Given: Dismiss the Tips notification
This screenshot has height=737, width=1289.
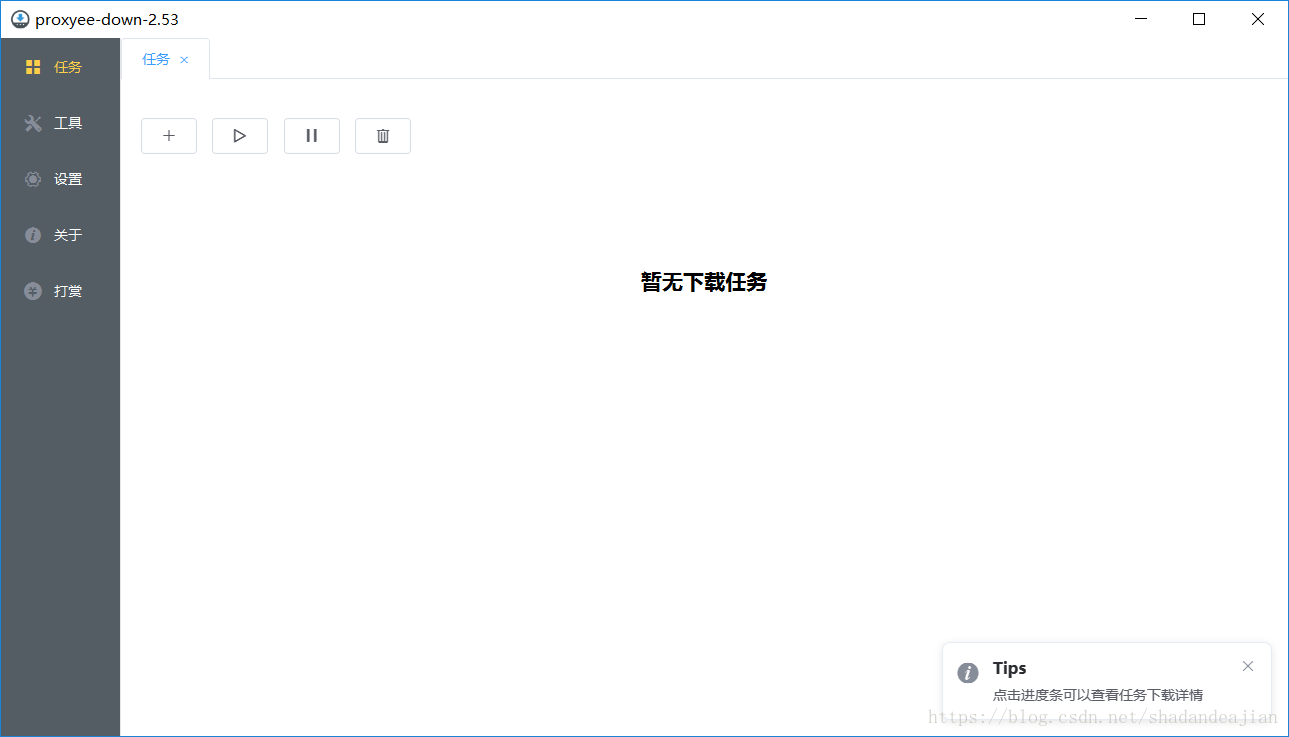Looking at the screenshot, I should coord(1247,665).
